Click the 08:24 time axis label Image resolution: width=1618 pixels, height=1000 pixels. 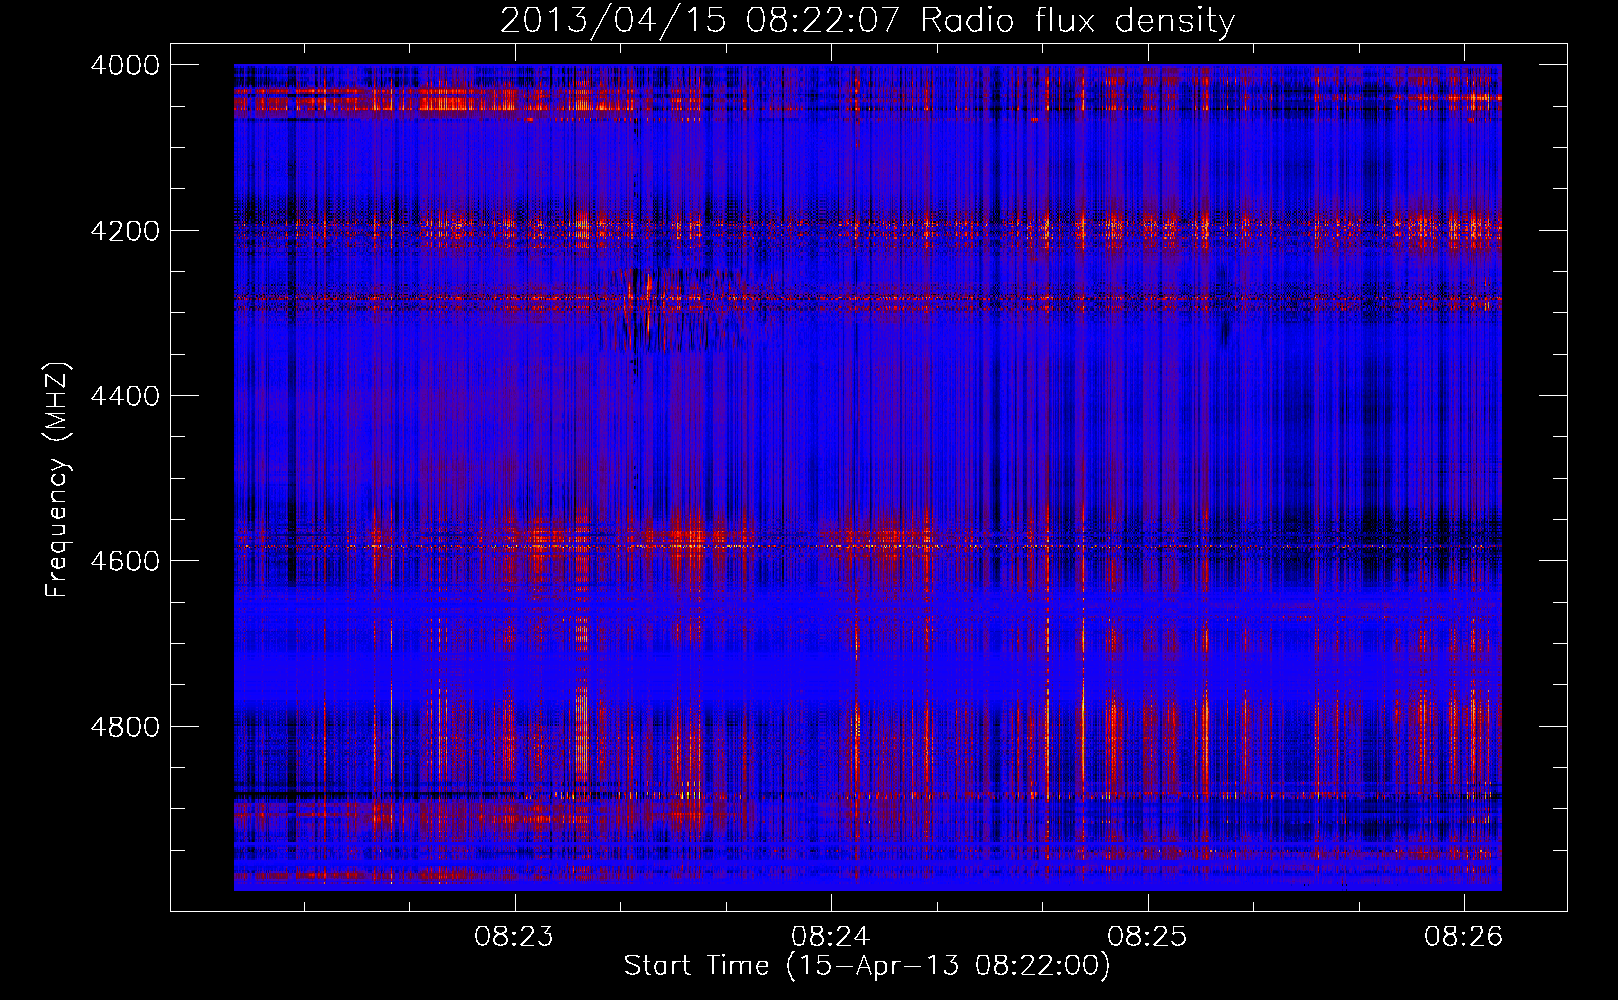[830, 937]
